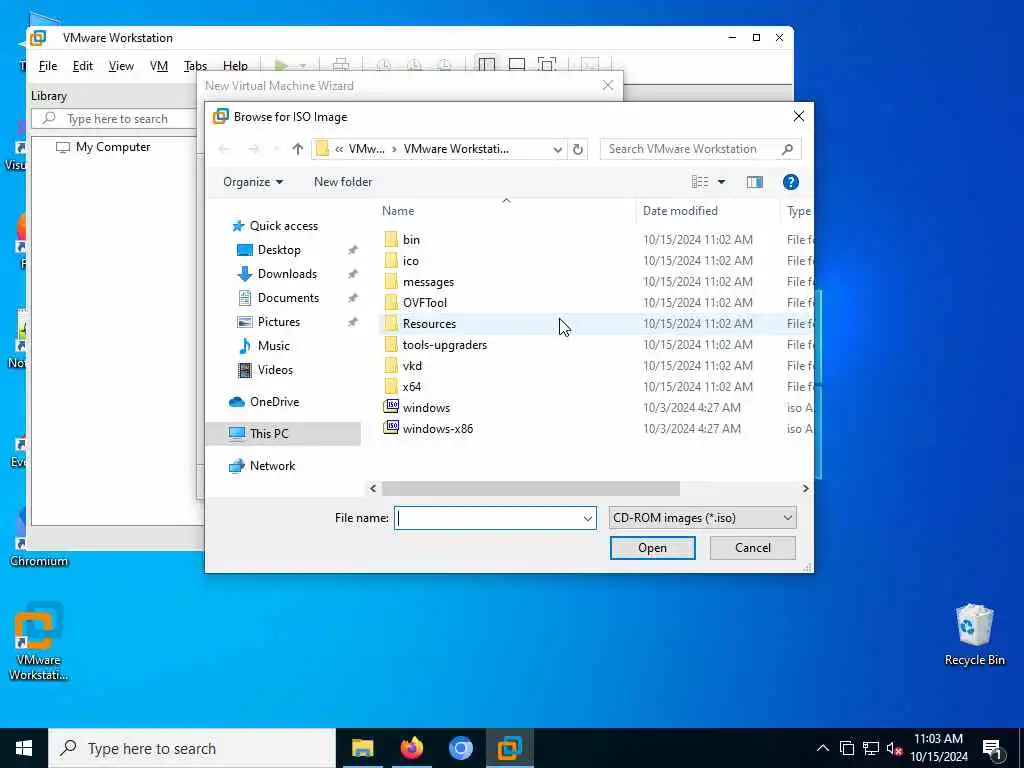
Task: Select the windows ISO file
Action: point(426,408)
